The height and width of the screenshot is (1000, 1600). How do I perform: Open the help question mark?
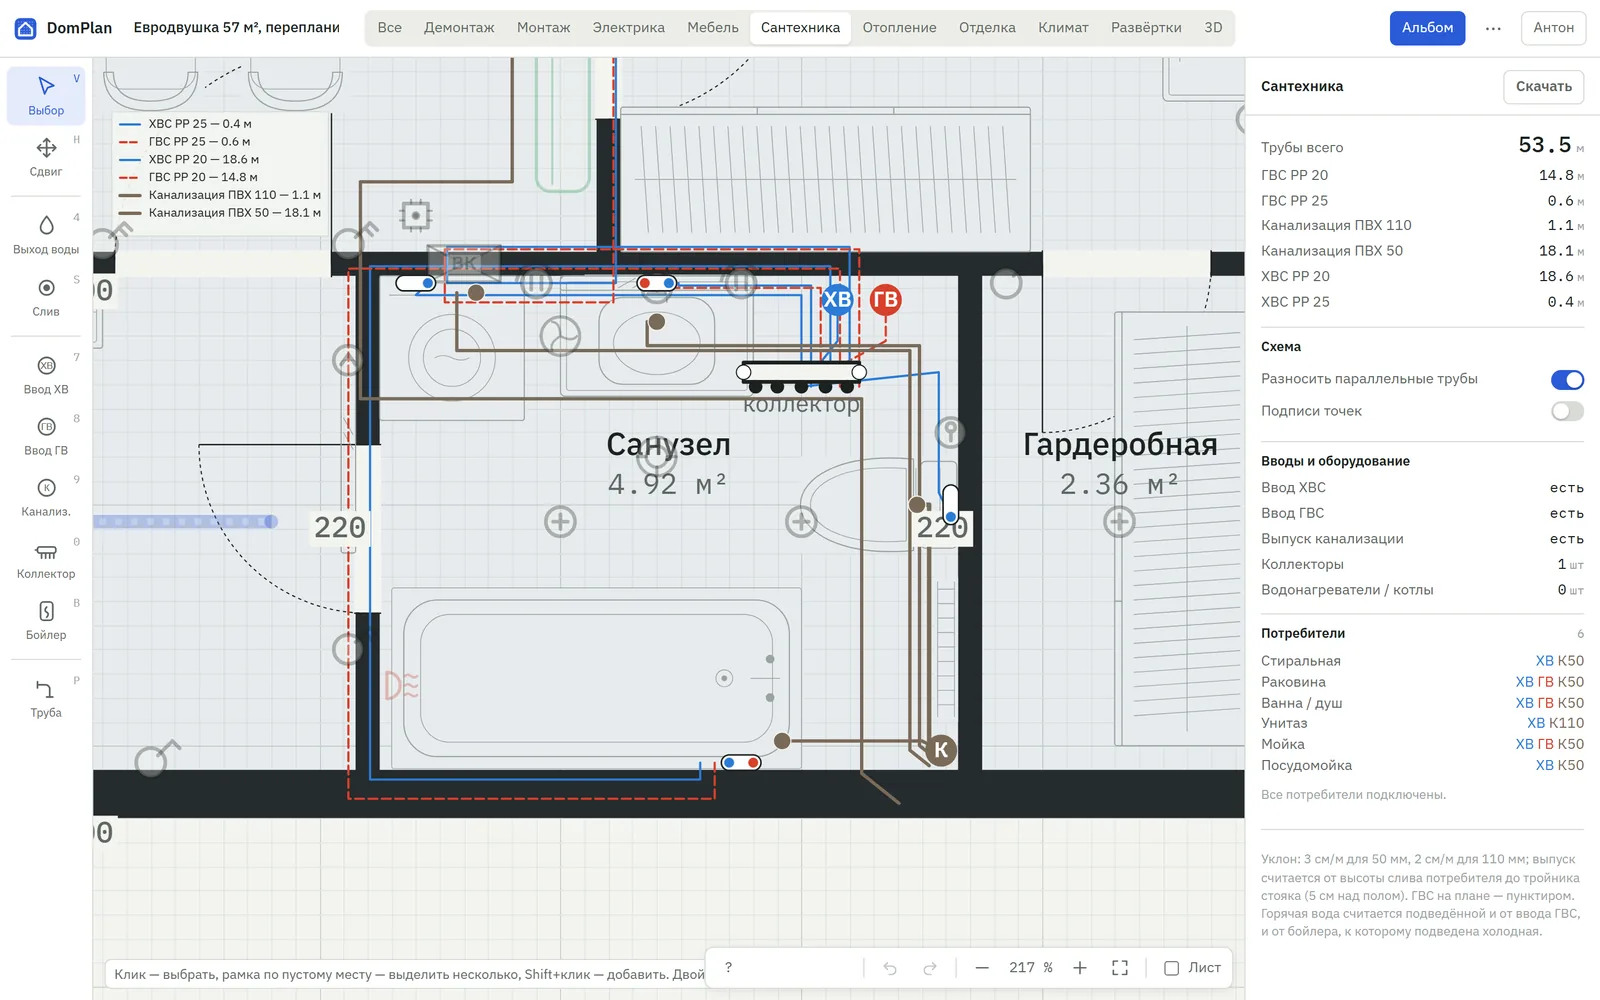pyautogui.click(x=728, y=968)
